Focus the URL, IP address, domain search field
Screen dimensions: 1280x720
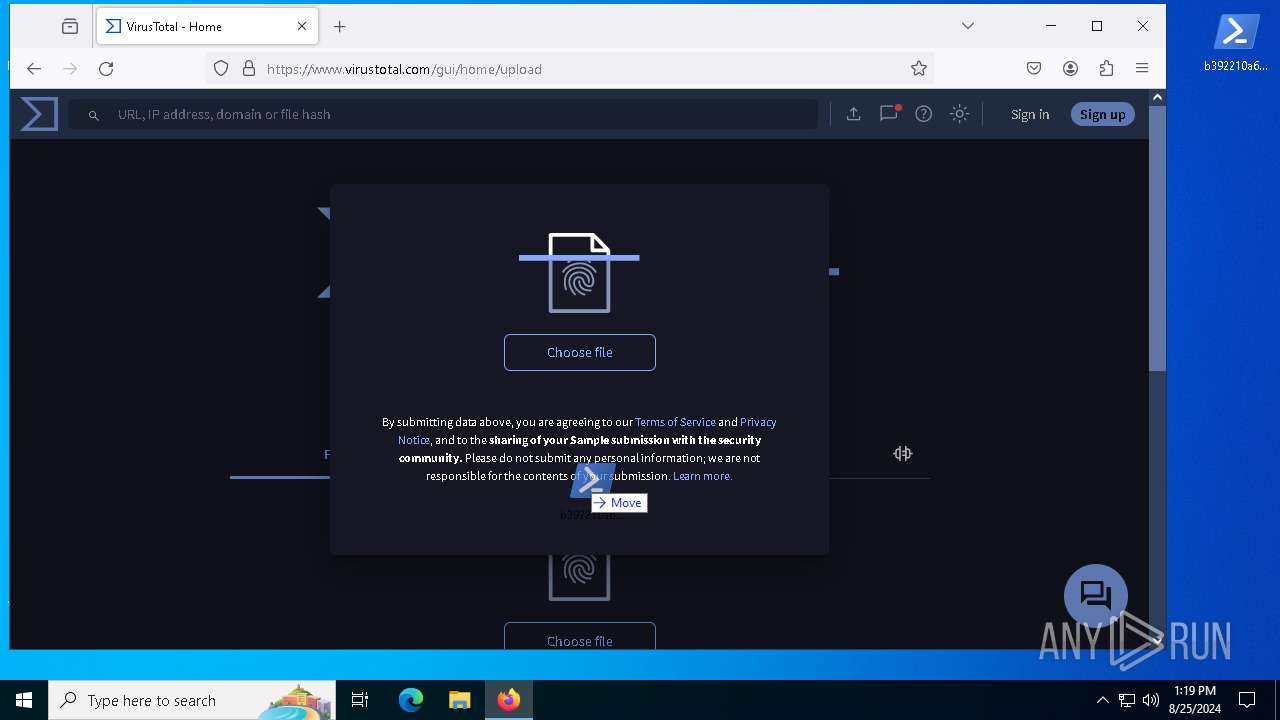[x=443, y=114]
